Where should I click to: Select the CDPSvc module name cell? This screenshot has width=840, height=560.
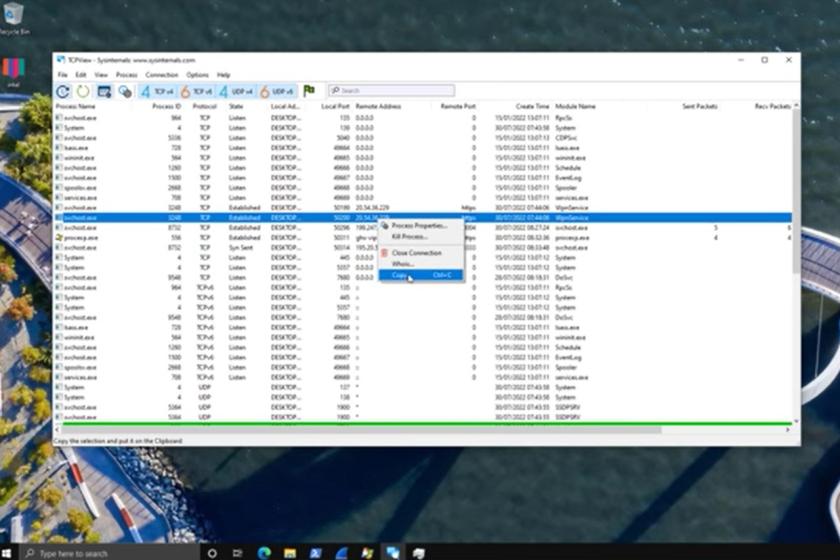coord(566,138)
